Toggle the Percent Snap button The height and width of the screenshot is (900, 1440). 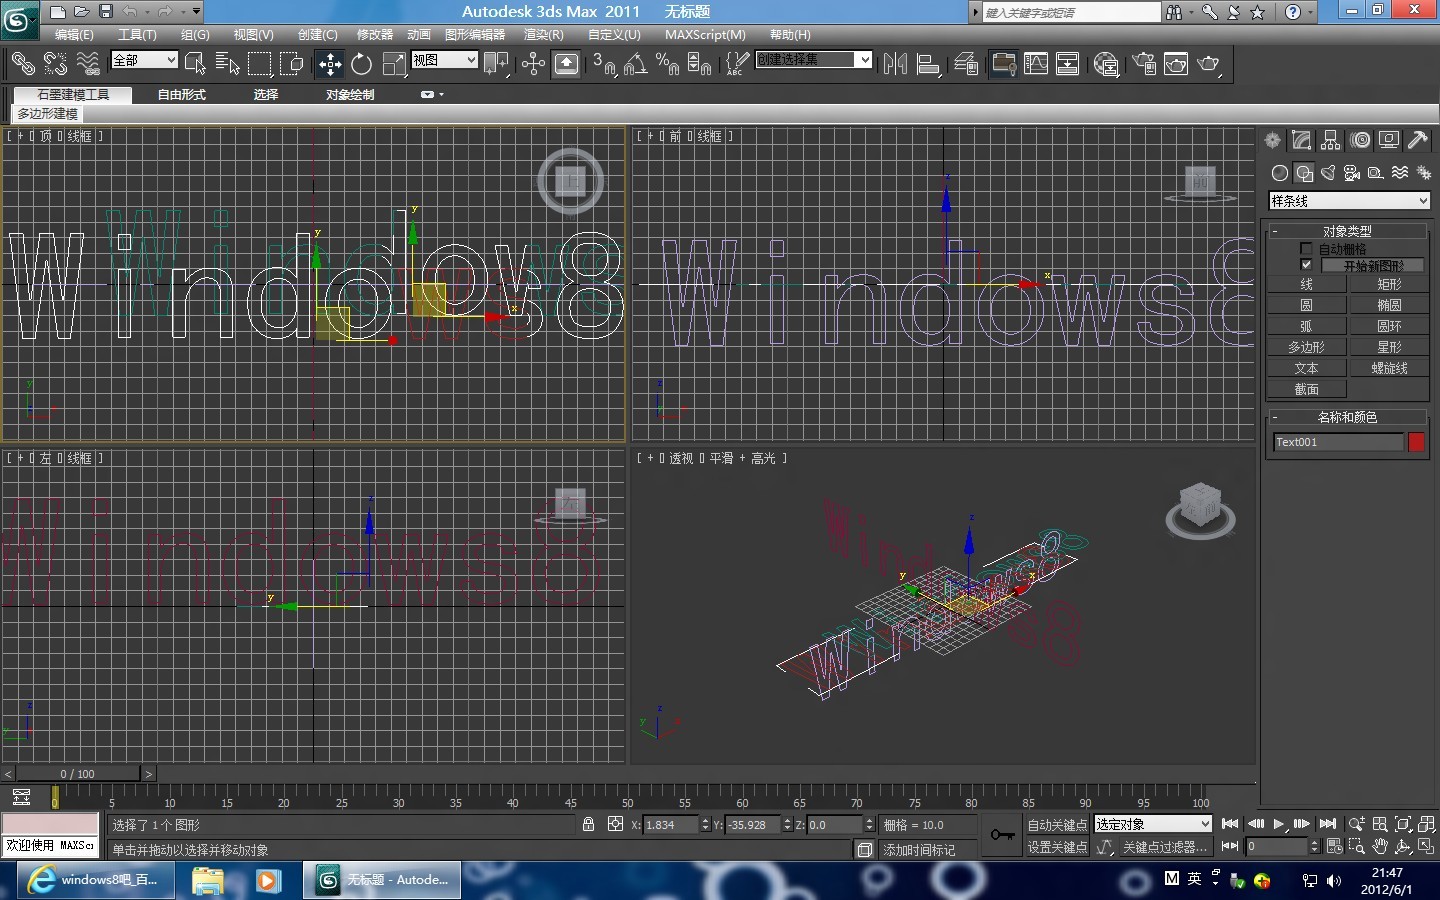click(x=667, y=64)
